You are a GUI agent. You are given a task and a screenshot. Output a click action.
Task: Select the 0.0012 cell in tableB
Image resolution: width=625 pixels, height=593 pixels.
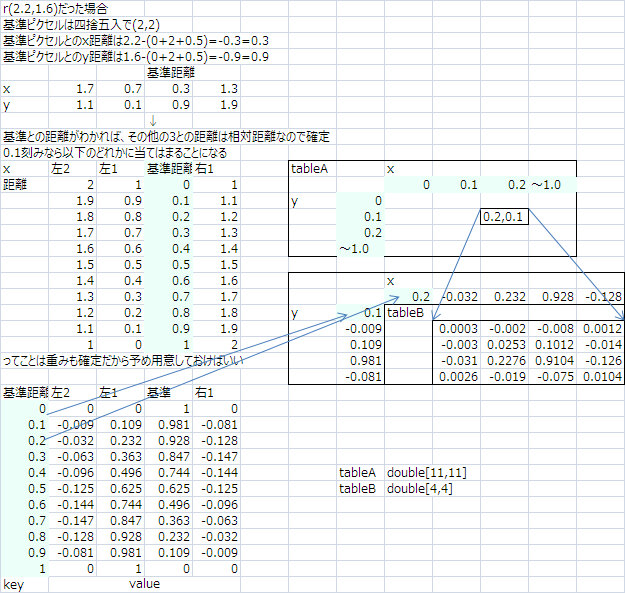pyautogui.click(x=602, y=329)
